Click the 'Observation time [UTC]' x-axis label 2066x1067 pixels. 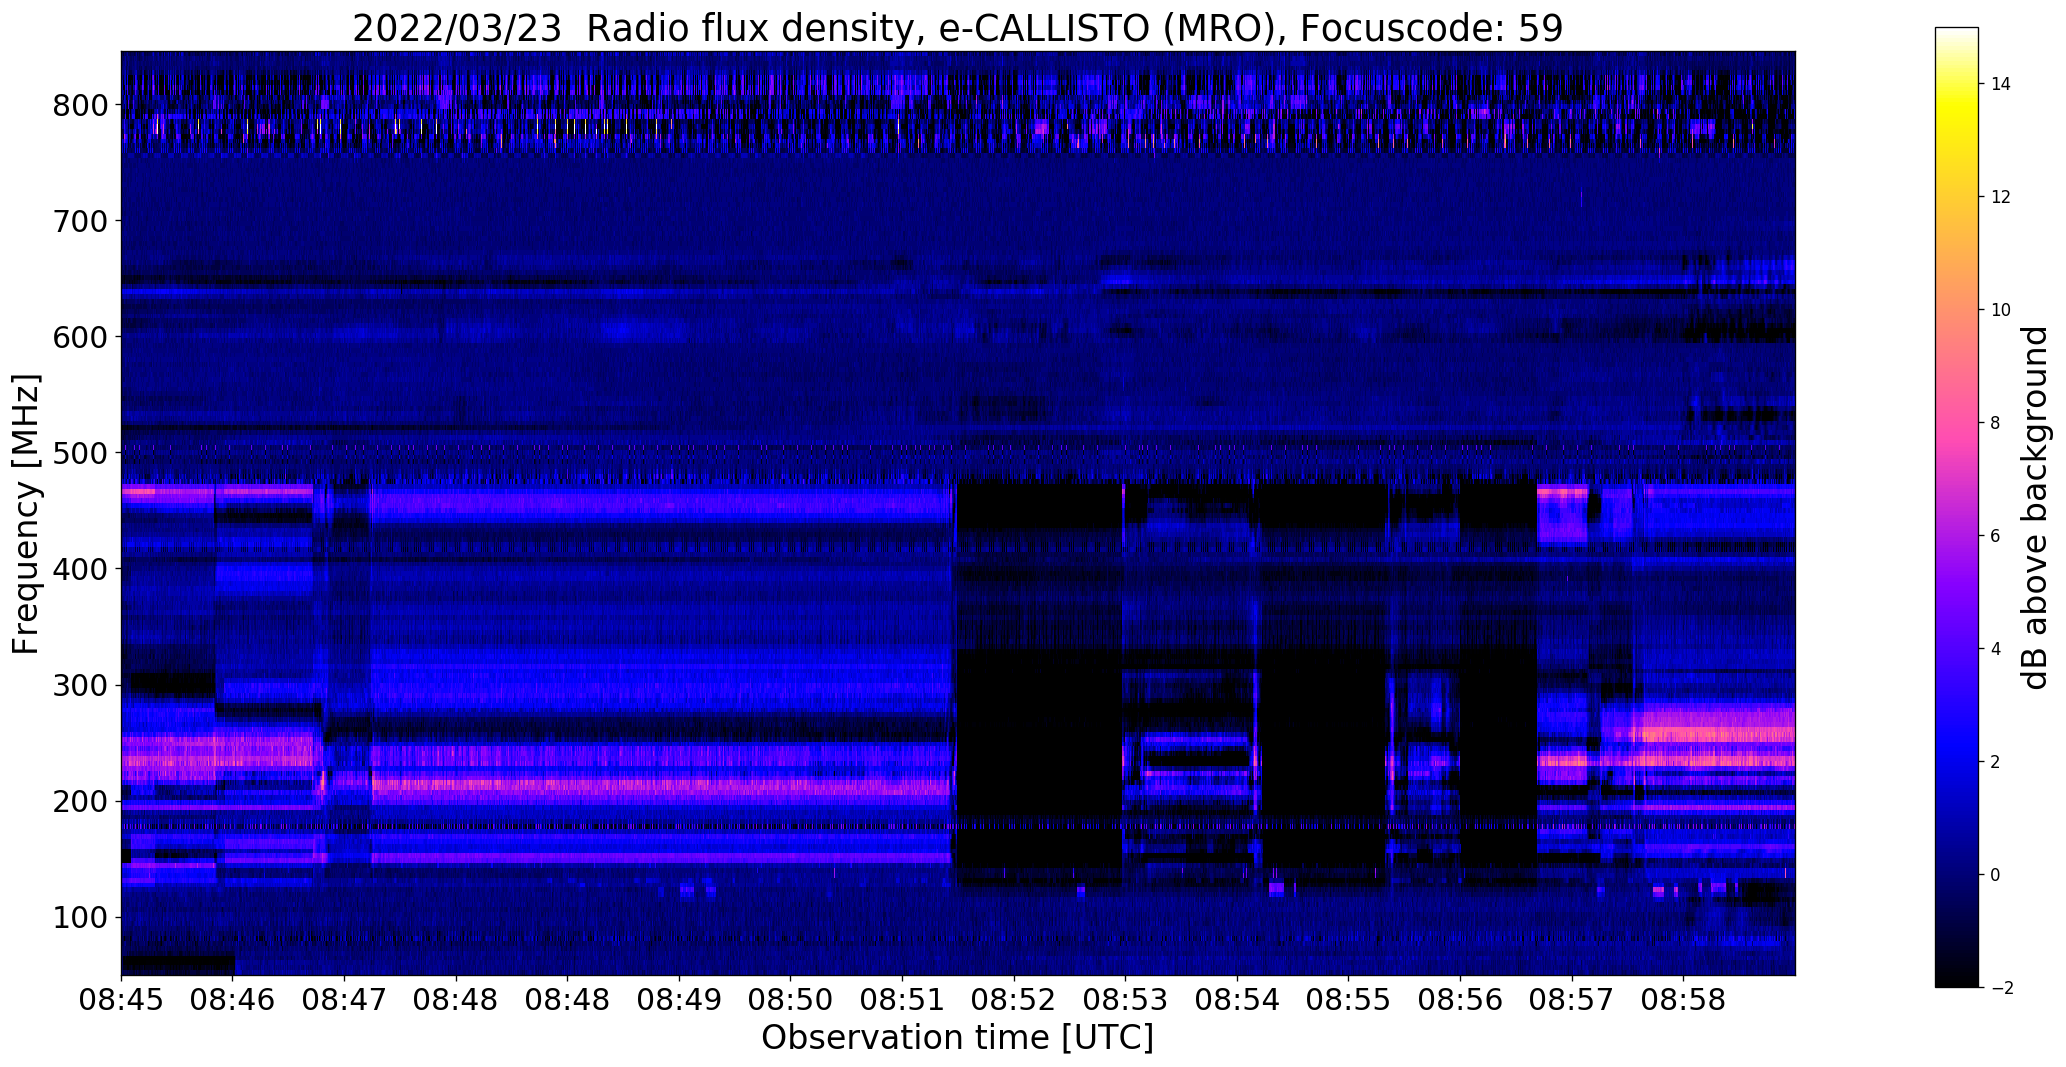pyautogui.click(x=957, y=1038)
